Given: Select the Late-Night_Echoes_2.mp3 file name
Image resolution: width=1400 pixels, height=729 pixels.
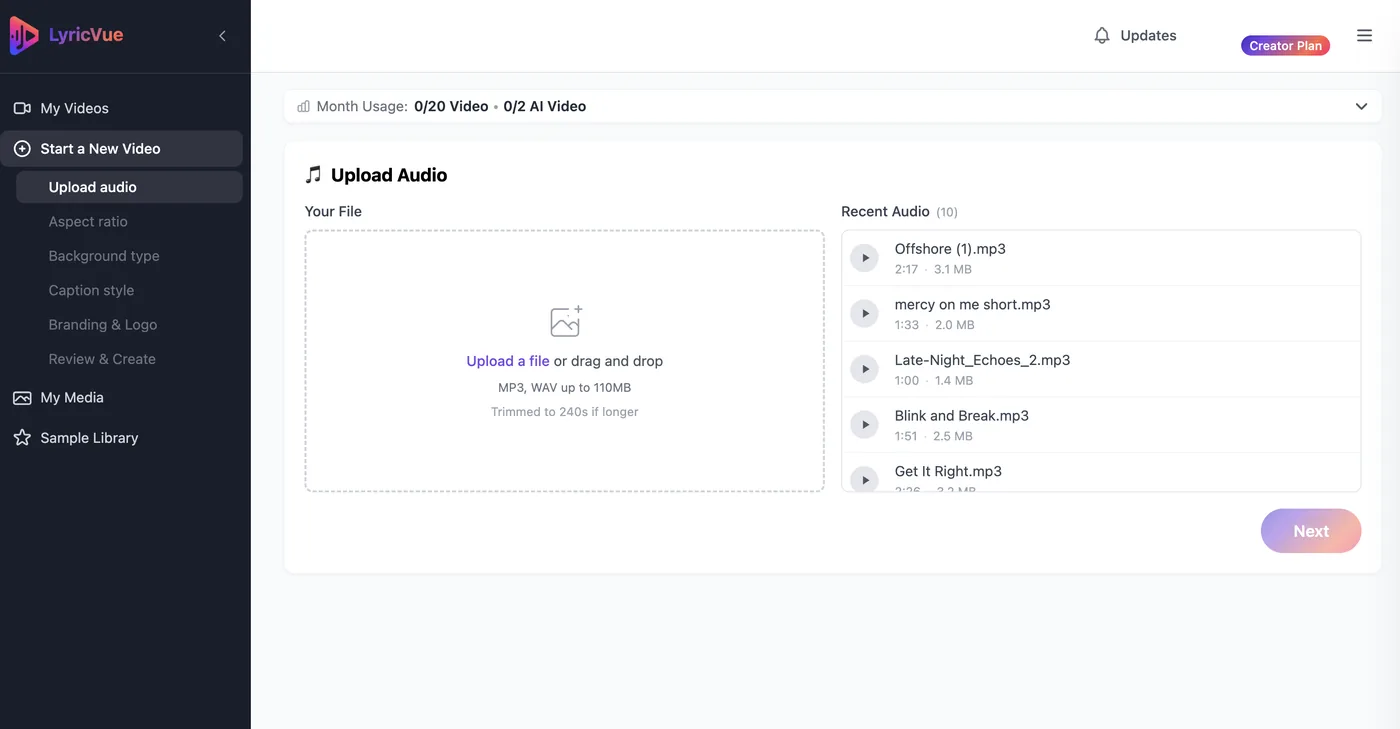Looking at the screenshot, I should 982,360.
